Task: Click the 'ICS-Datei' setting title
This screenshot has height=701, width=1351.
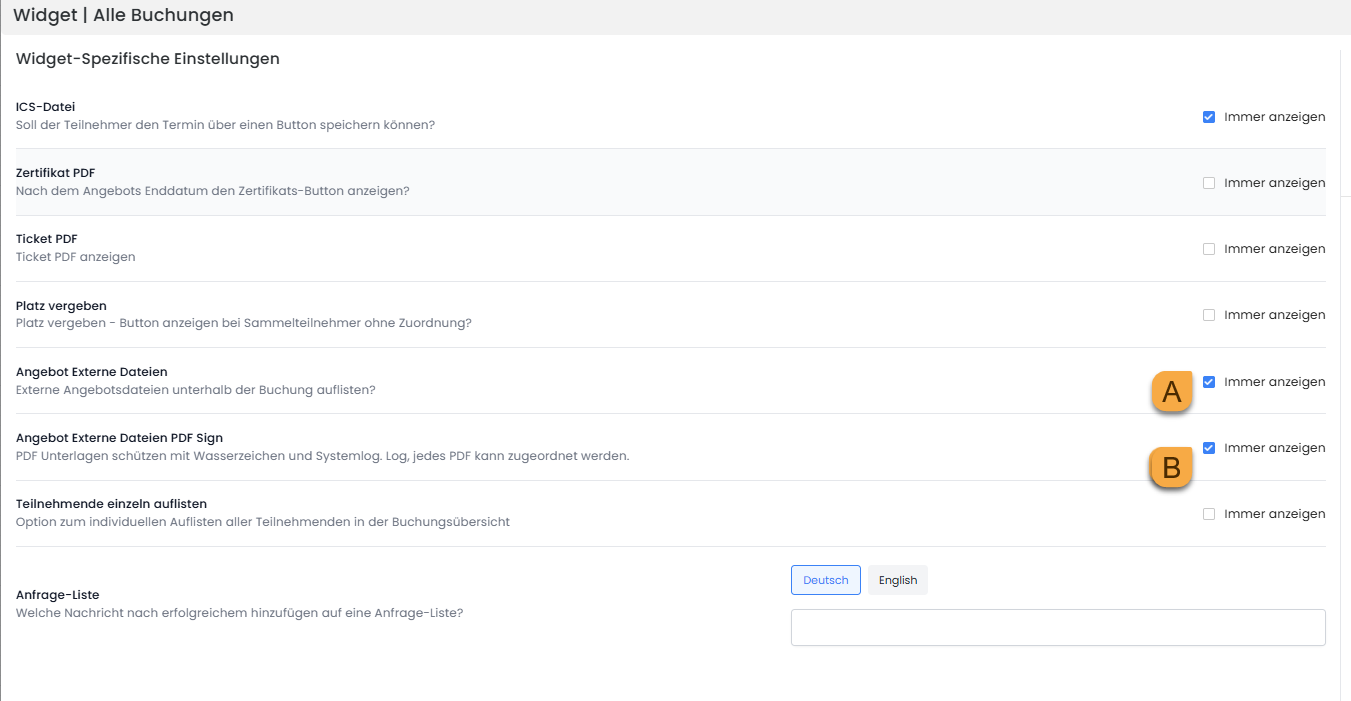Action: pyautogui.click(x=46, y=107)
